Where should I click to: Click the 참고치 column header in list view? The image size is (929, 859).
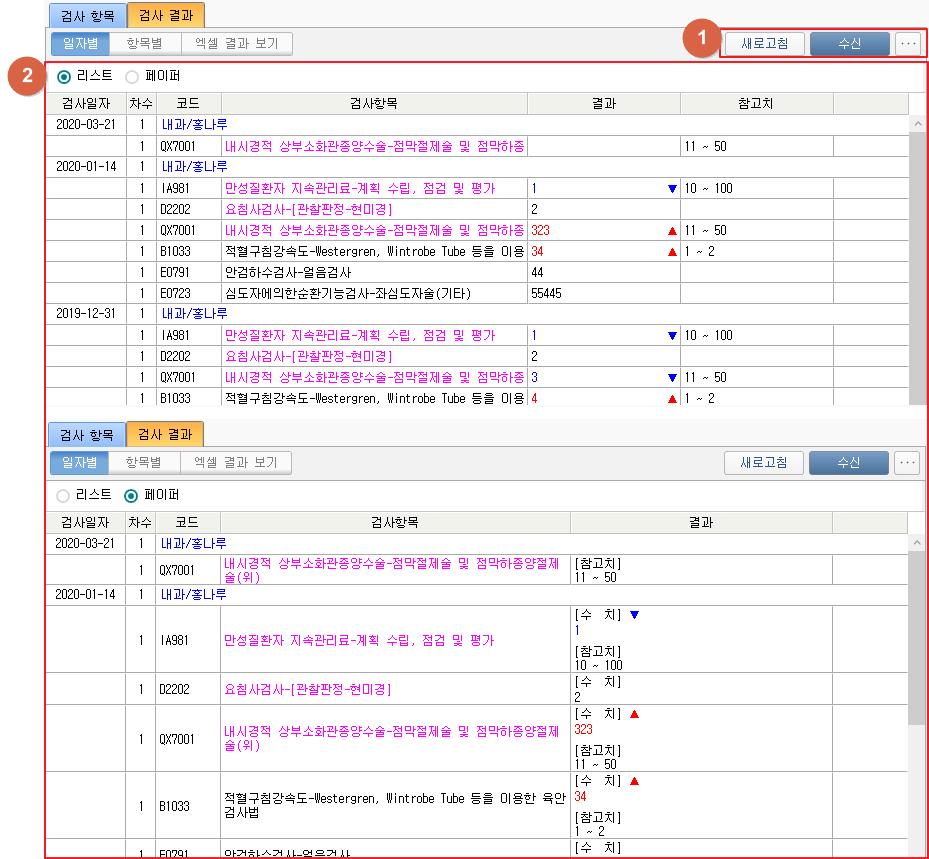pyautogui.click(x=756, y=104)
